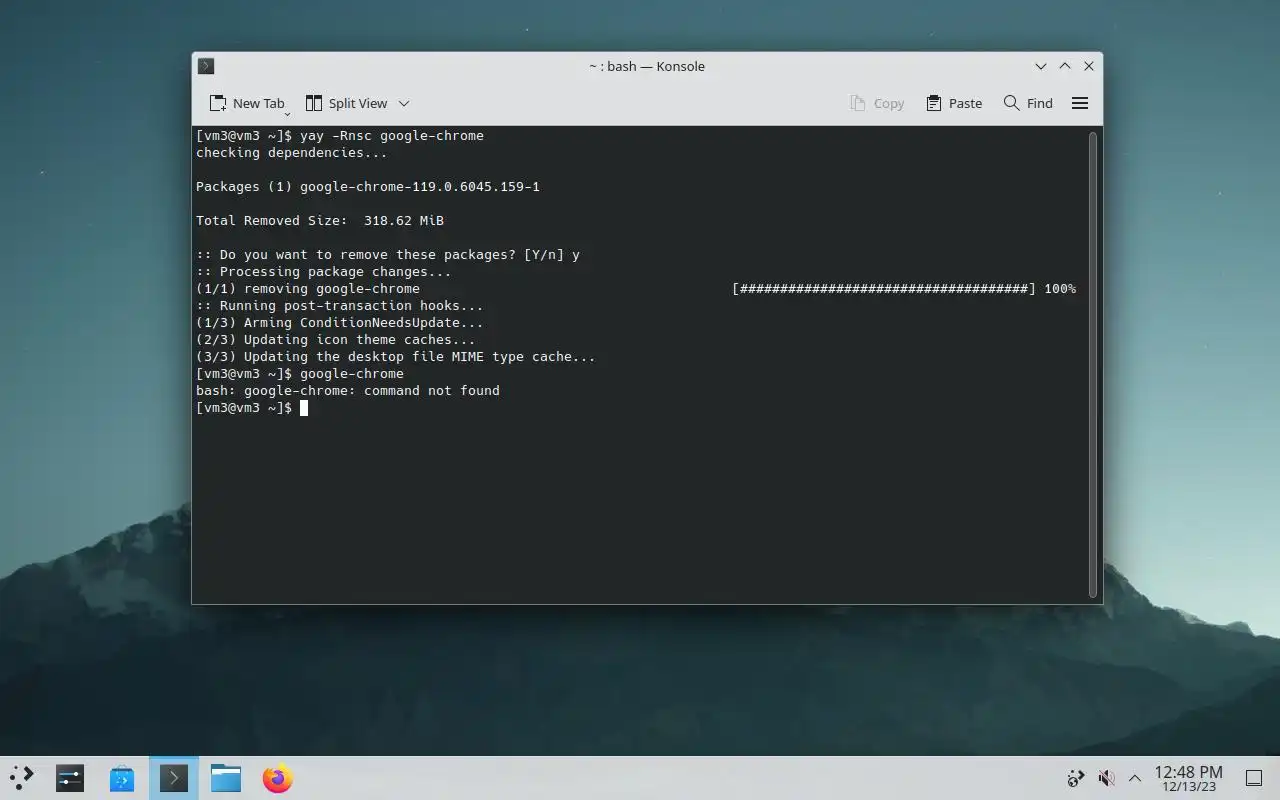Click the 'yay -Rnsc google-chrome' command text
Viewport: 1280px width, 800px height.
[x=392, y=135]
